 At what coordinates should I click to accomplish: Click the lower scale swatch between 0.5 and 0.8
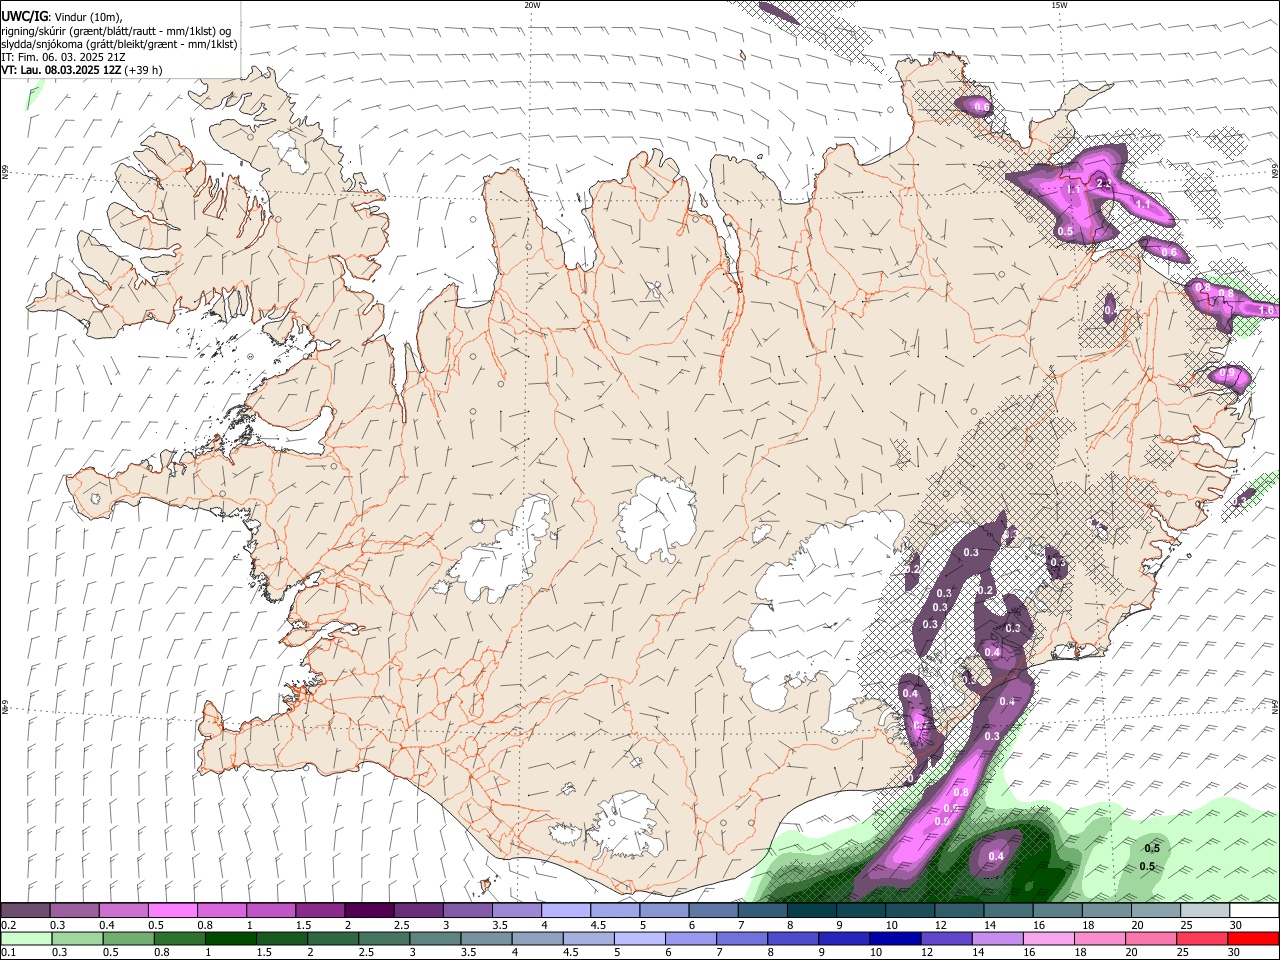click(x=128, y=938)
